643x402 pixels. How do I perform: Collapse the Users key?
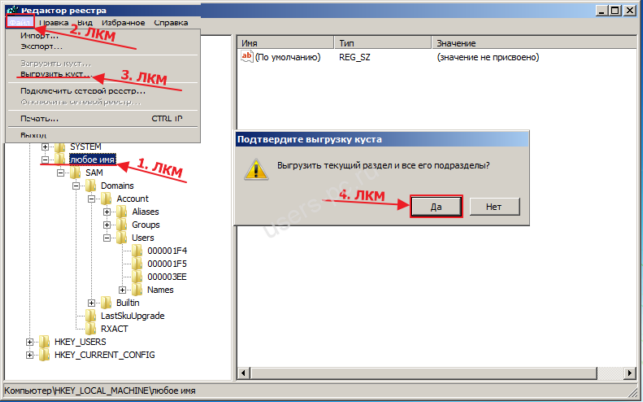click(107, 238)
